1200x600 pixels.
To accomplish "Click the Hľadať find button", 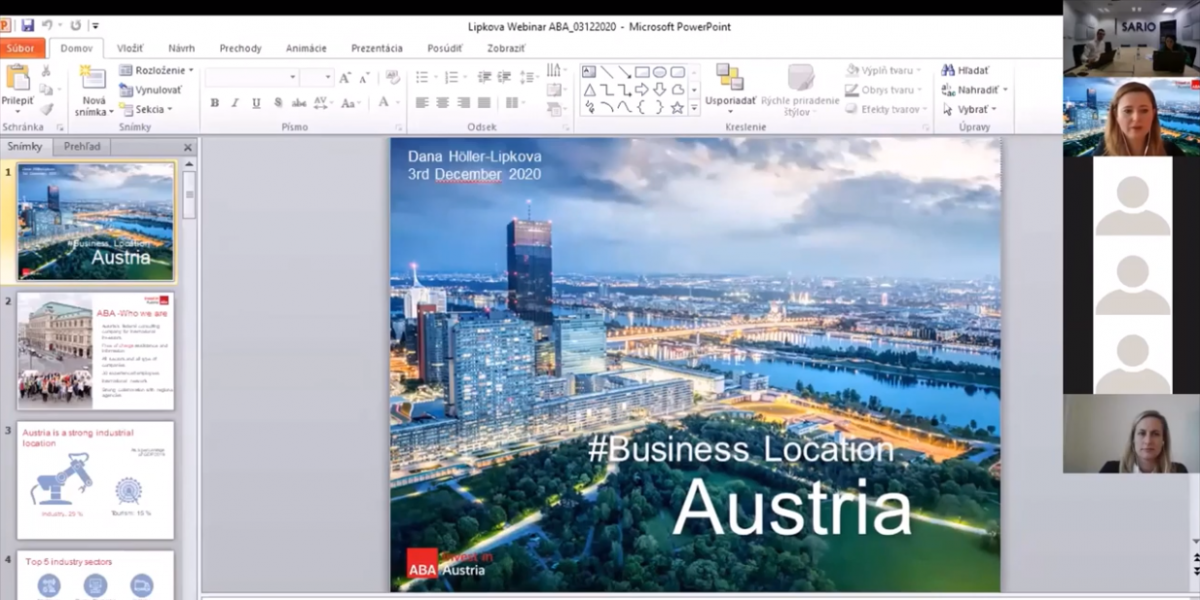I will pos(966,71).
